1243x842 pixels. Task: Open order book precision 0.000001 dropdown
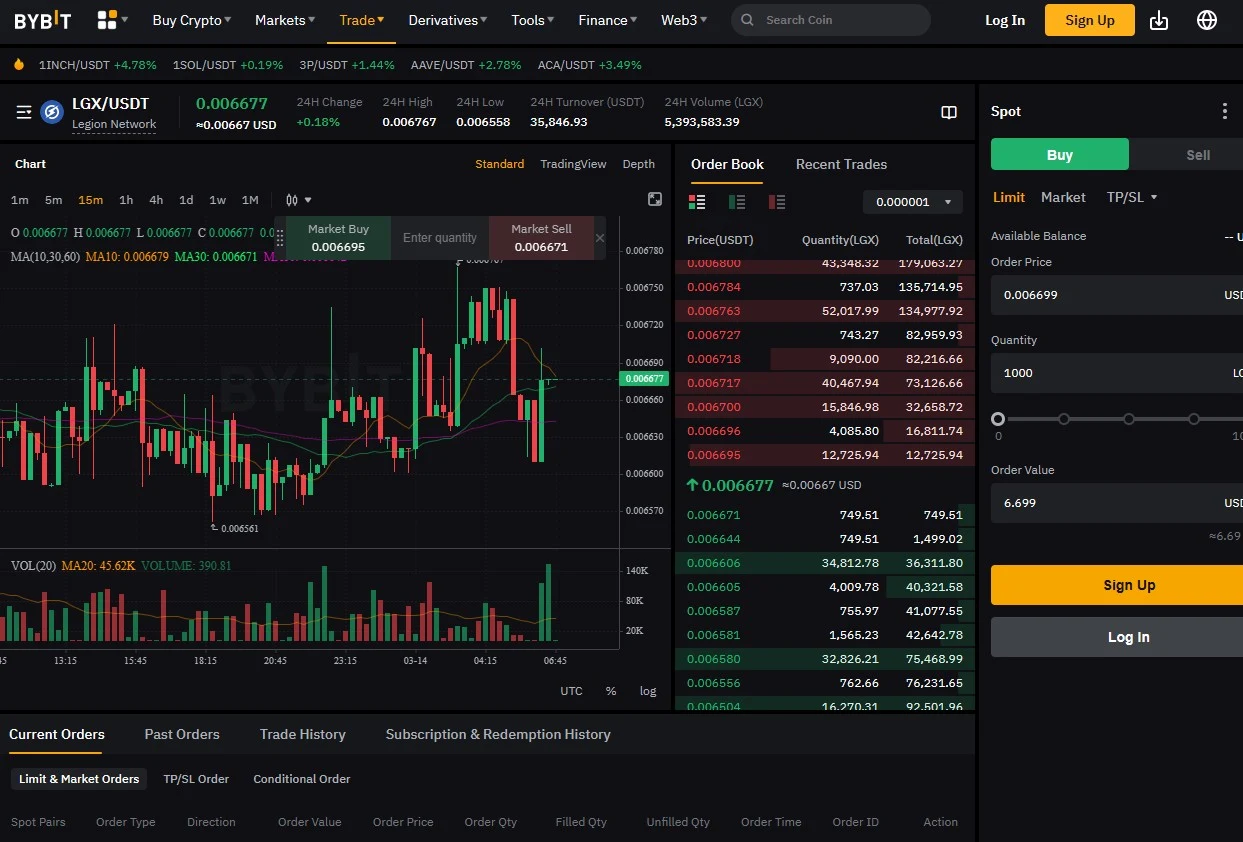point(913,202)
